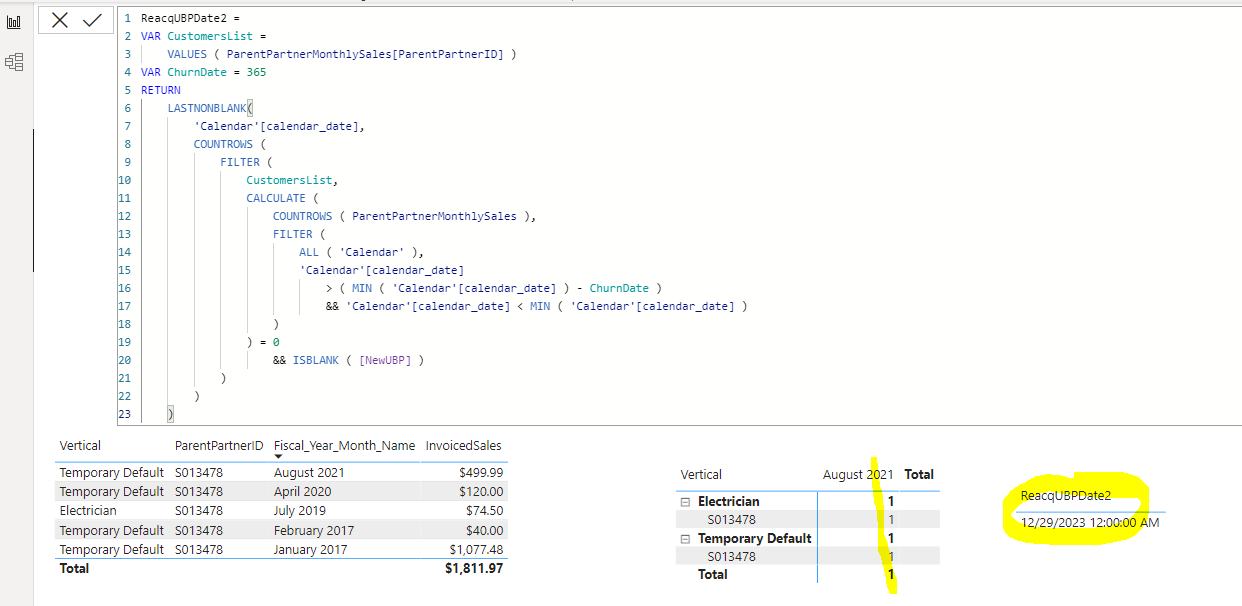The image size is (1242, 606).
Task: Select the matrix Total column header
Action: click(x=919, y=475)
